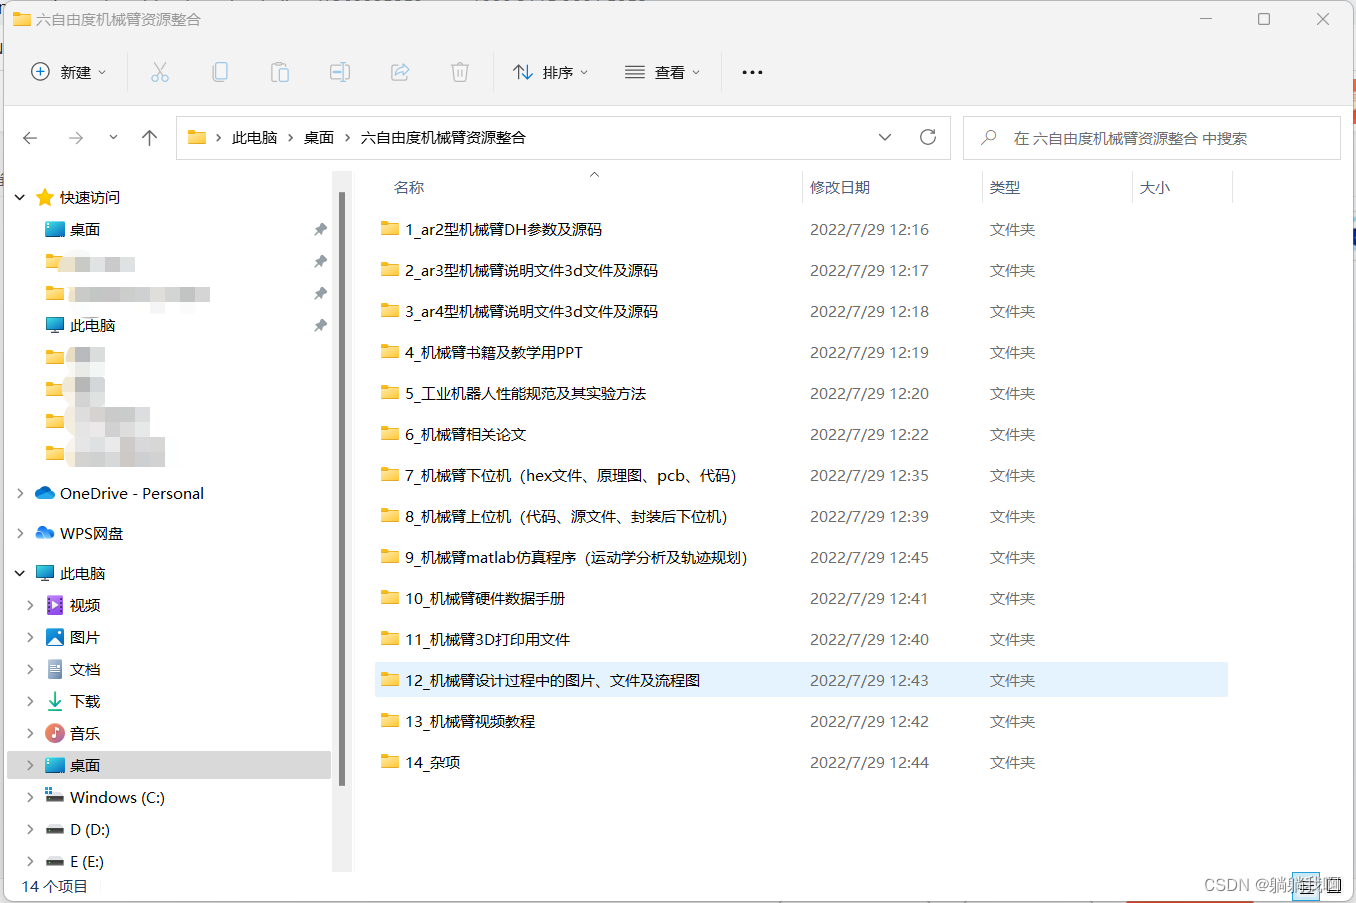Click 此电脑 in the address breadcrumb
This screenshot has height=903, width=1356.
point(254,138)
